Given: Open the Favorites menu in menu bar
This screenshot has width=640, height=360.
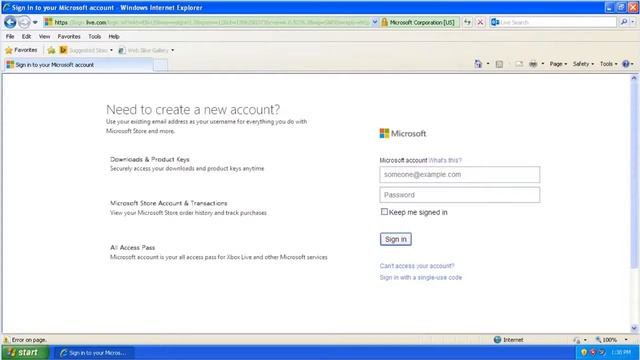Looking at the screenshot, I should [x=69, y=36].
